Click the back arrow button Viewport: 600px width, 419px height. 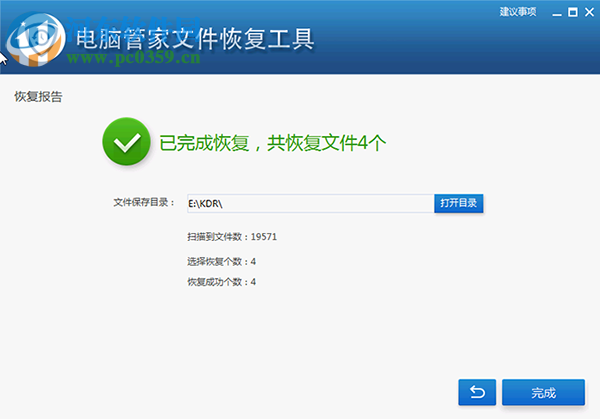pyautogui.click(x=477, y=392)
